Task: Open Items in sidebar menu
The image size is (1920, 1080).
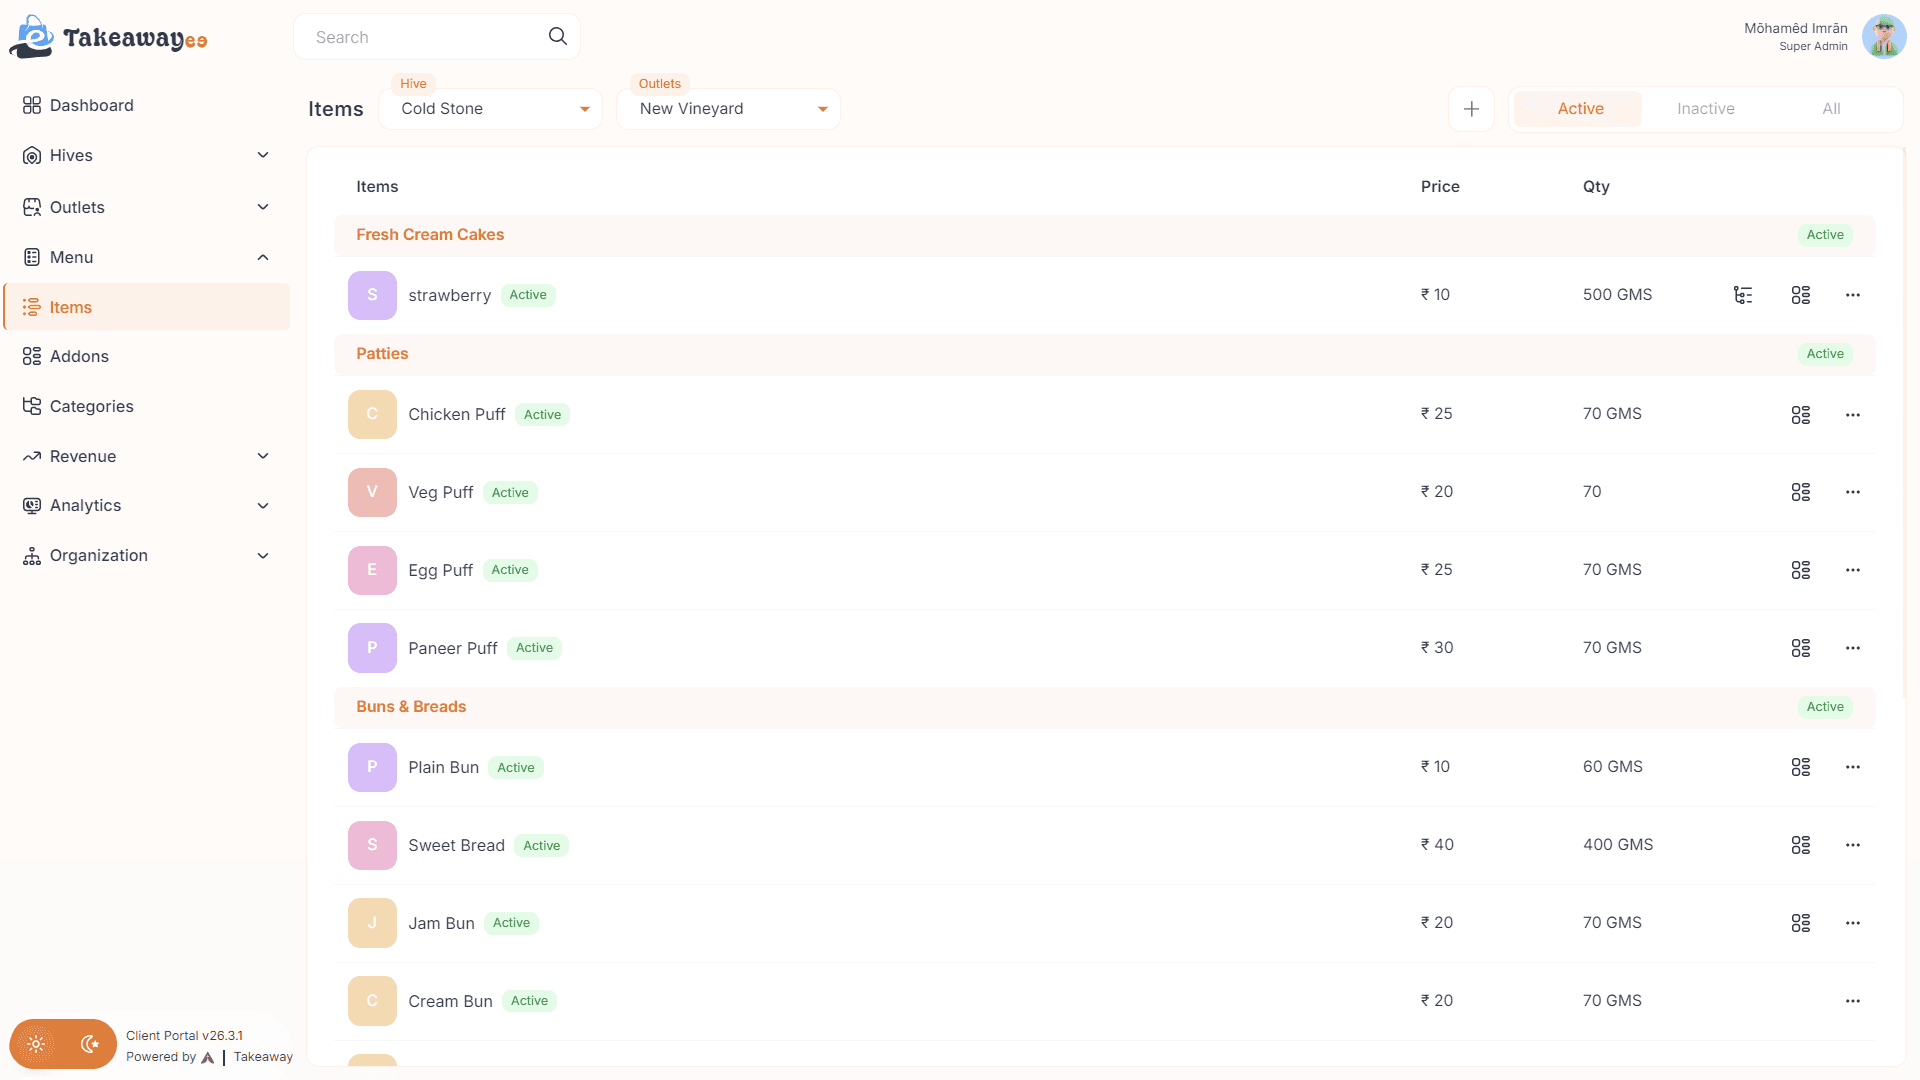Action: click(x=147, y=307)
